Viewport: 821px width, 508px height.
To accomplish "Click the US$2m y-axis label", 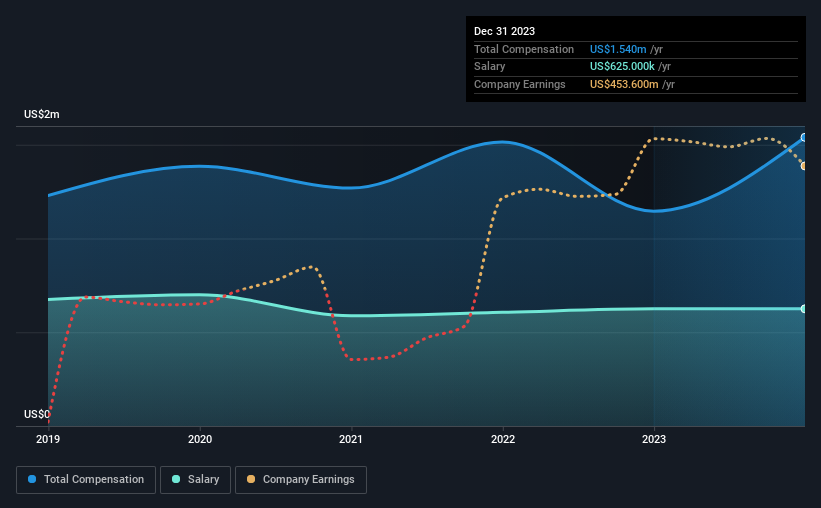I will click(42, 114).
